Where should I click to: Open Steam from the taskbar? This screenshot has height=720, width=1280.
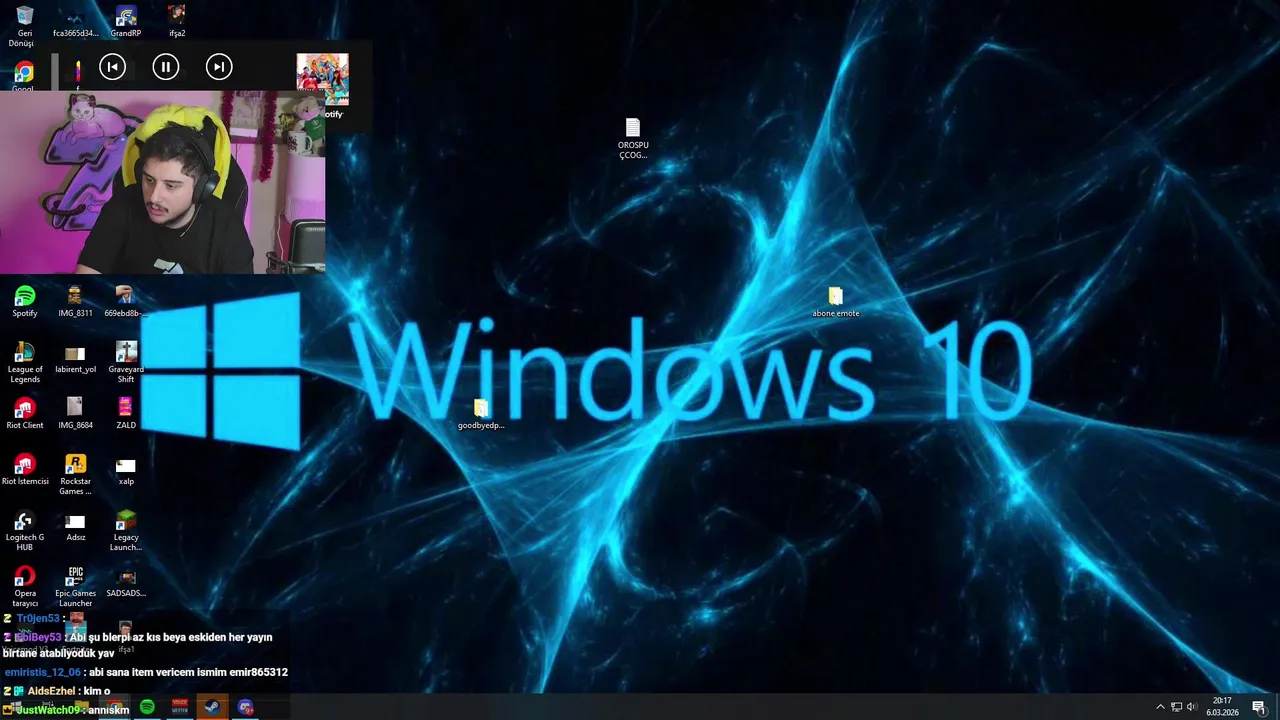[212, 707]
